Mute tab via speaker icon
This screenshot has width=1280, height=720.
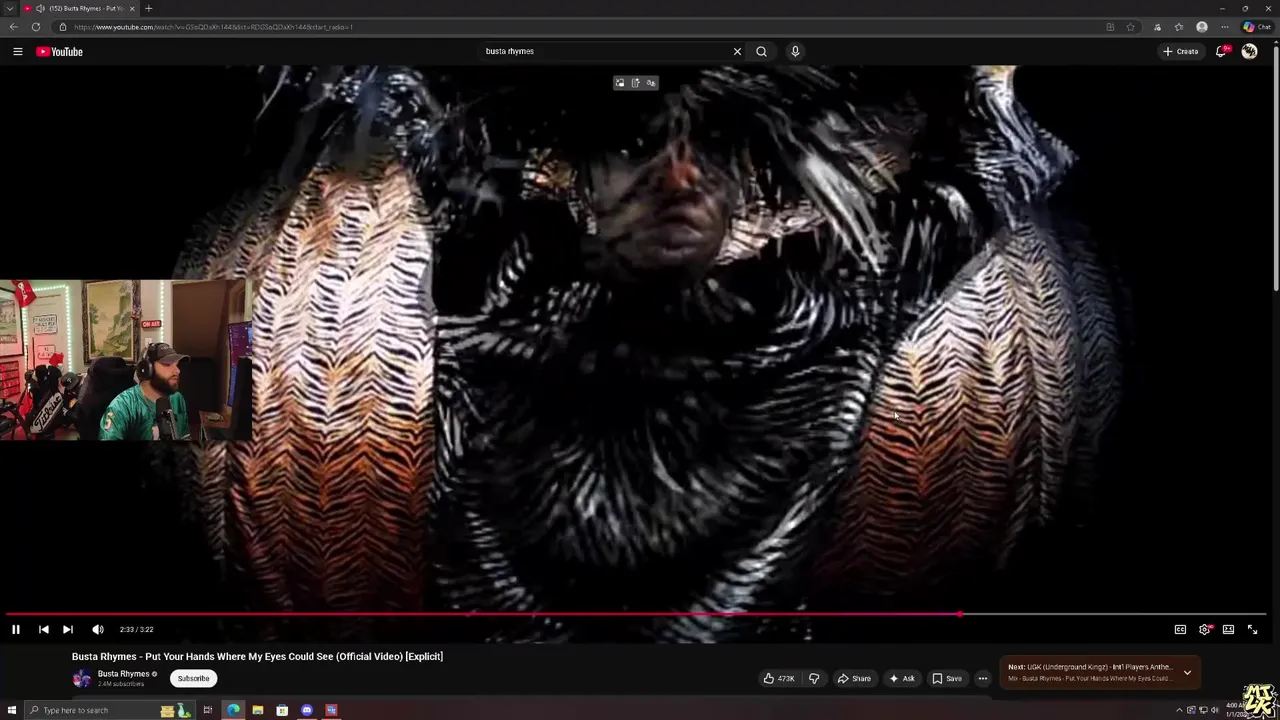pos(40,8)
